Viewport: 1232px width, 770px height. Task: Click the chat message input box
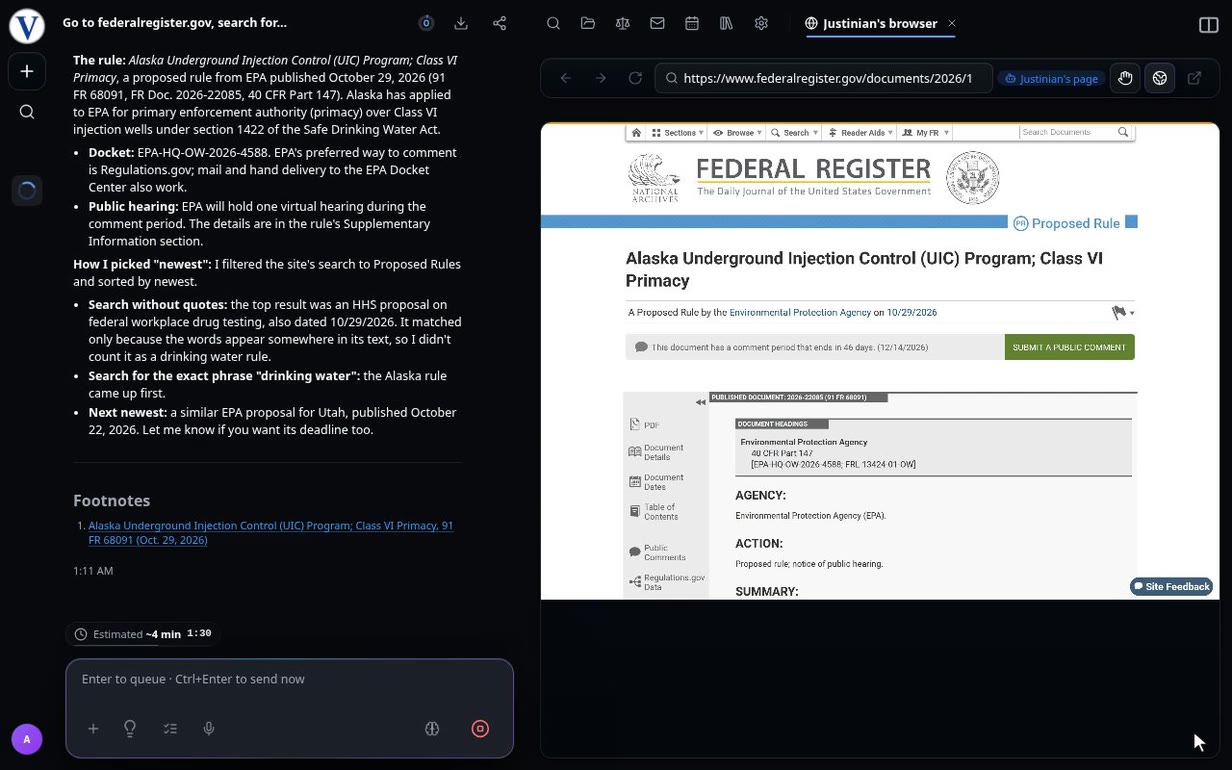tap(290, 679)
